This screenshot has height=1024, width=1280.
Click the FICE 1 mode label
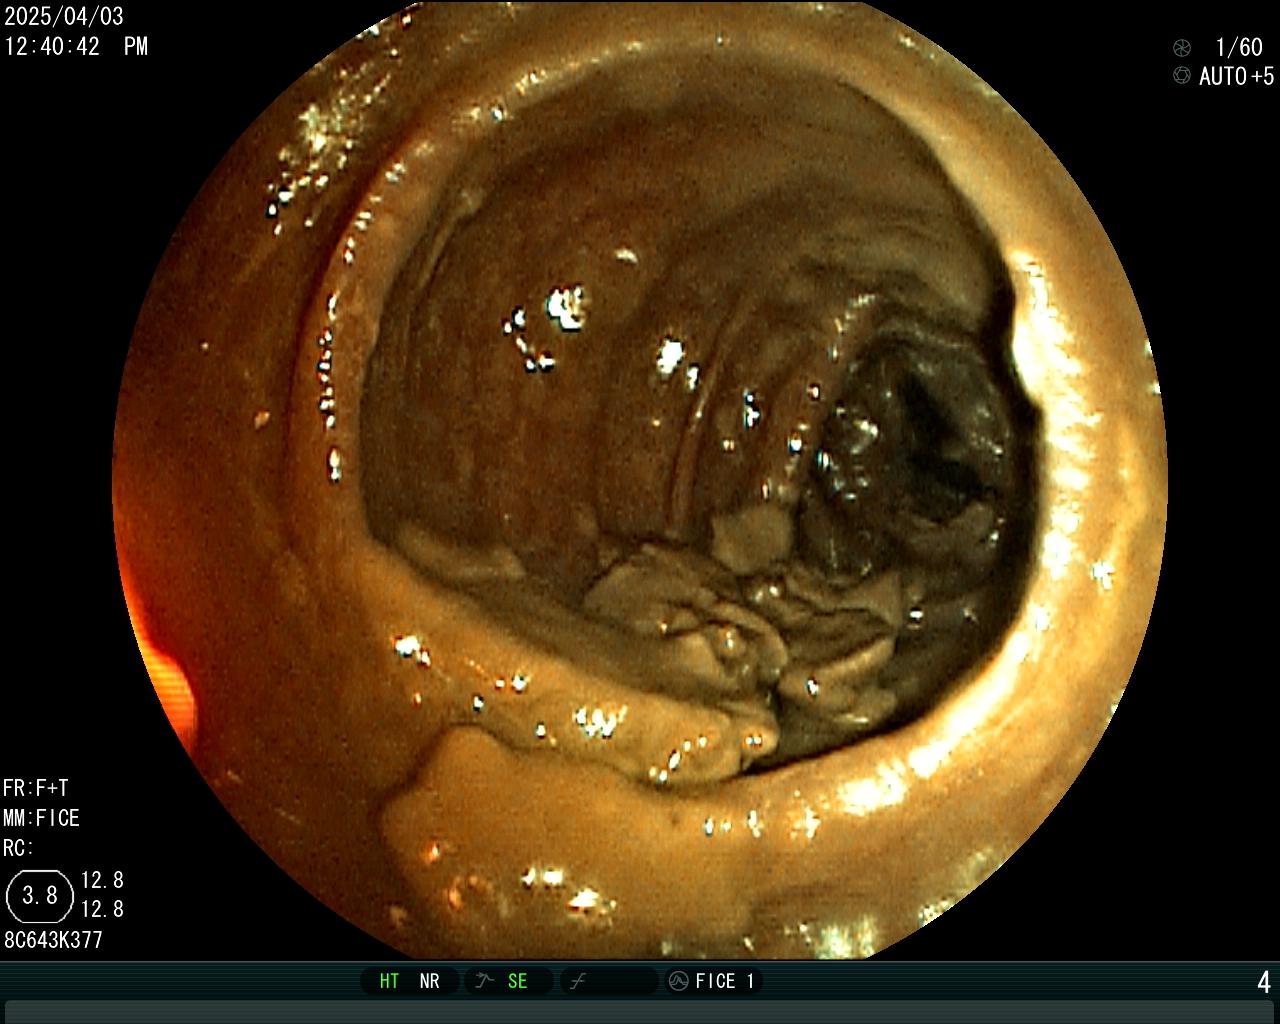coord(725,981)
